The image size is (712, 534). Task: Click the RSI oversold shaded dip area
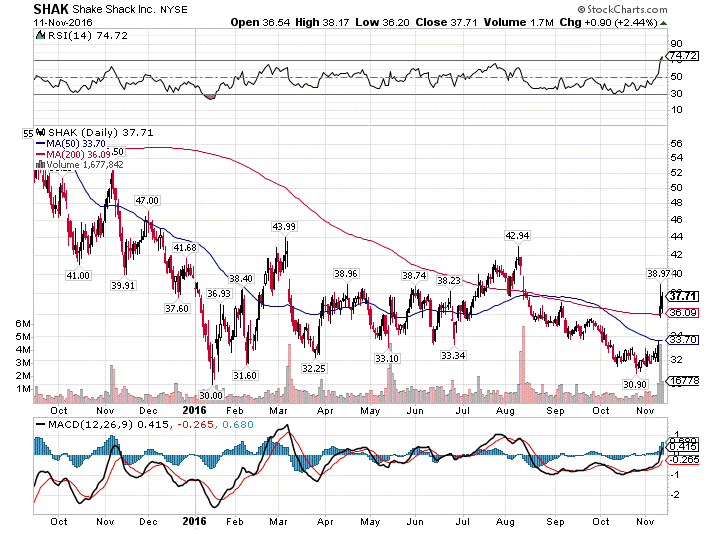(209, 97)
